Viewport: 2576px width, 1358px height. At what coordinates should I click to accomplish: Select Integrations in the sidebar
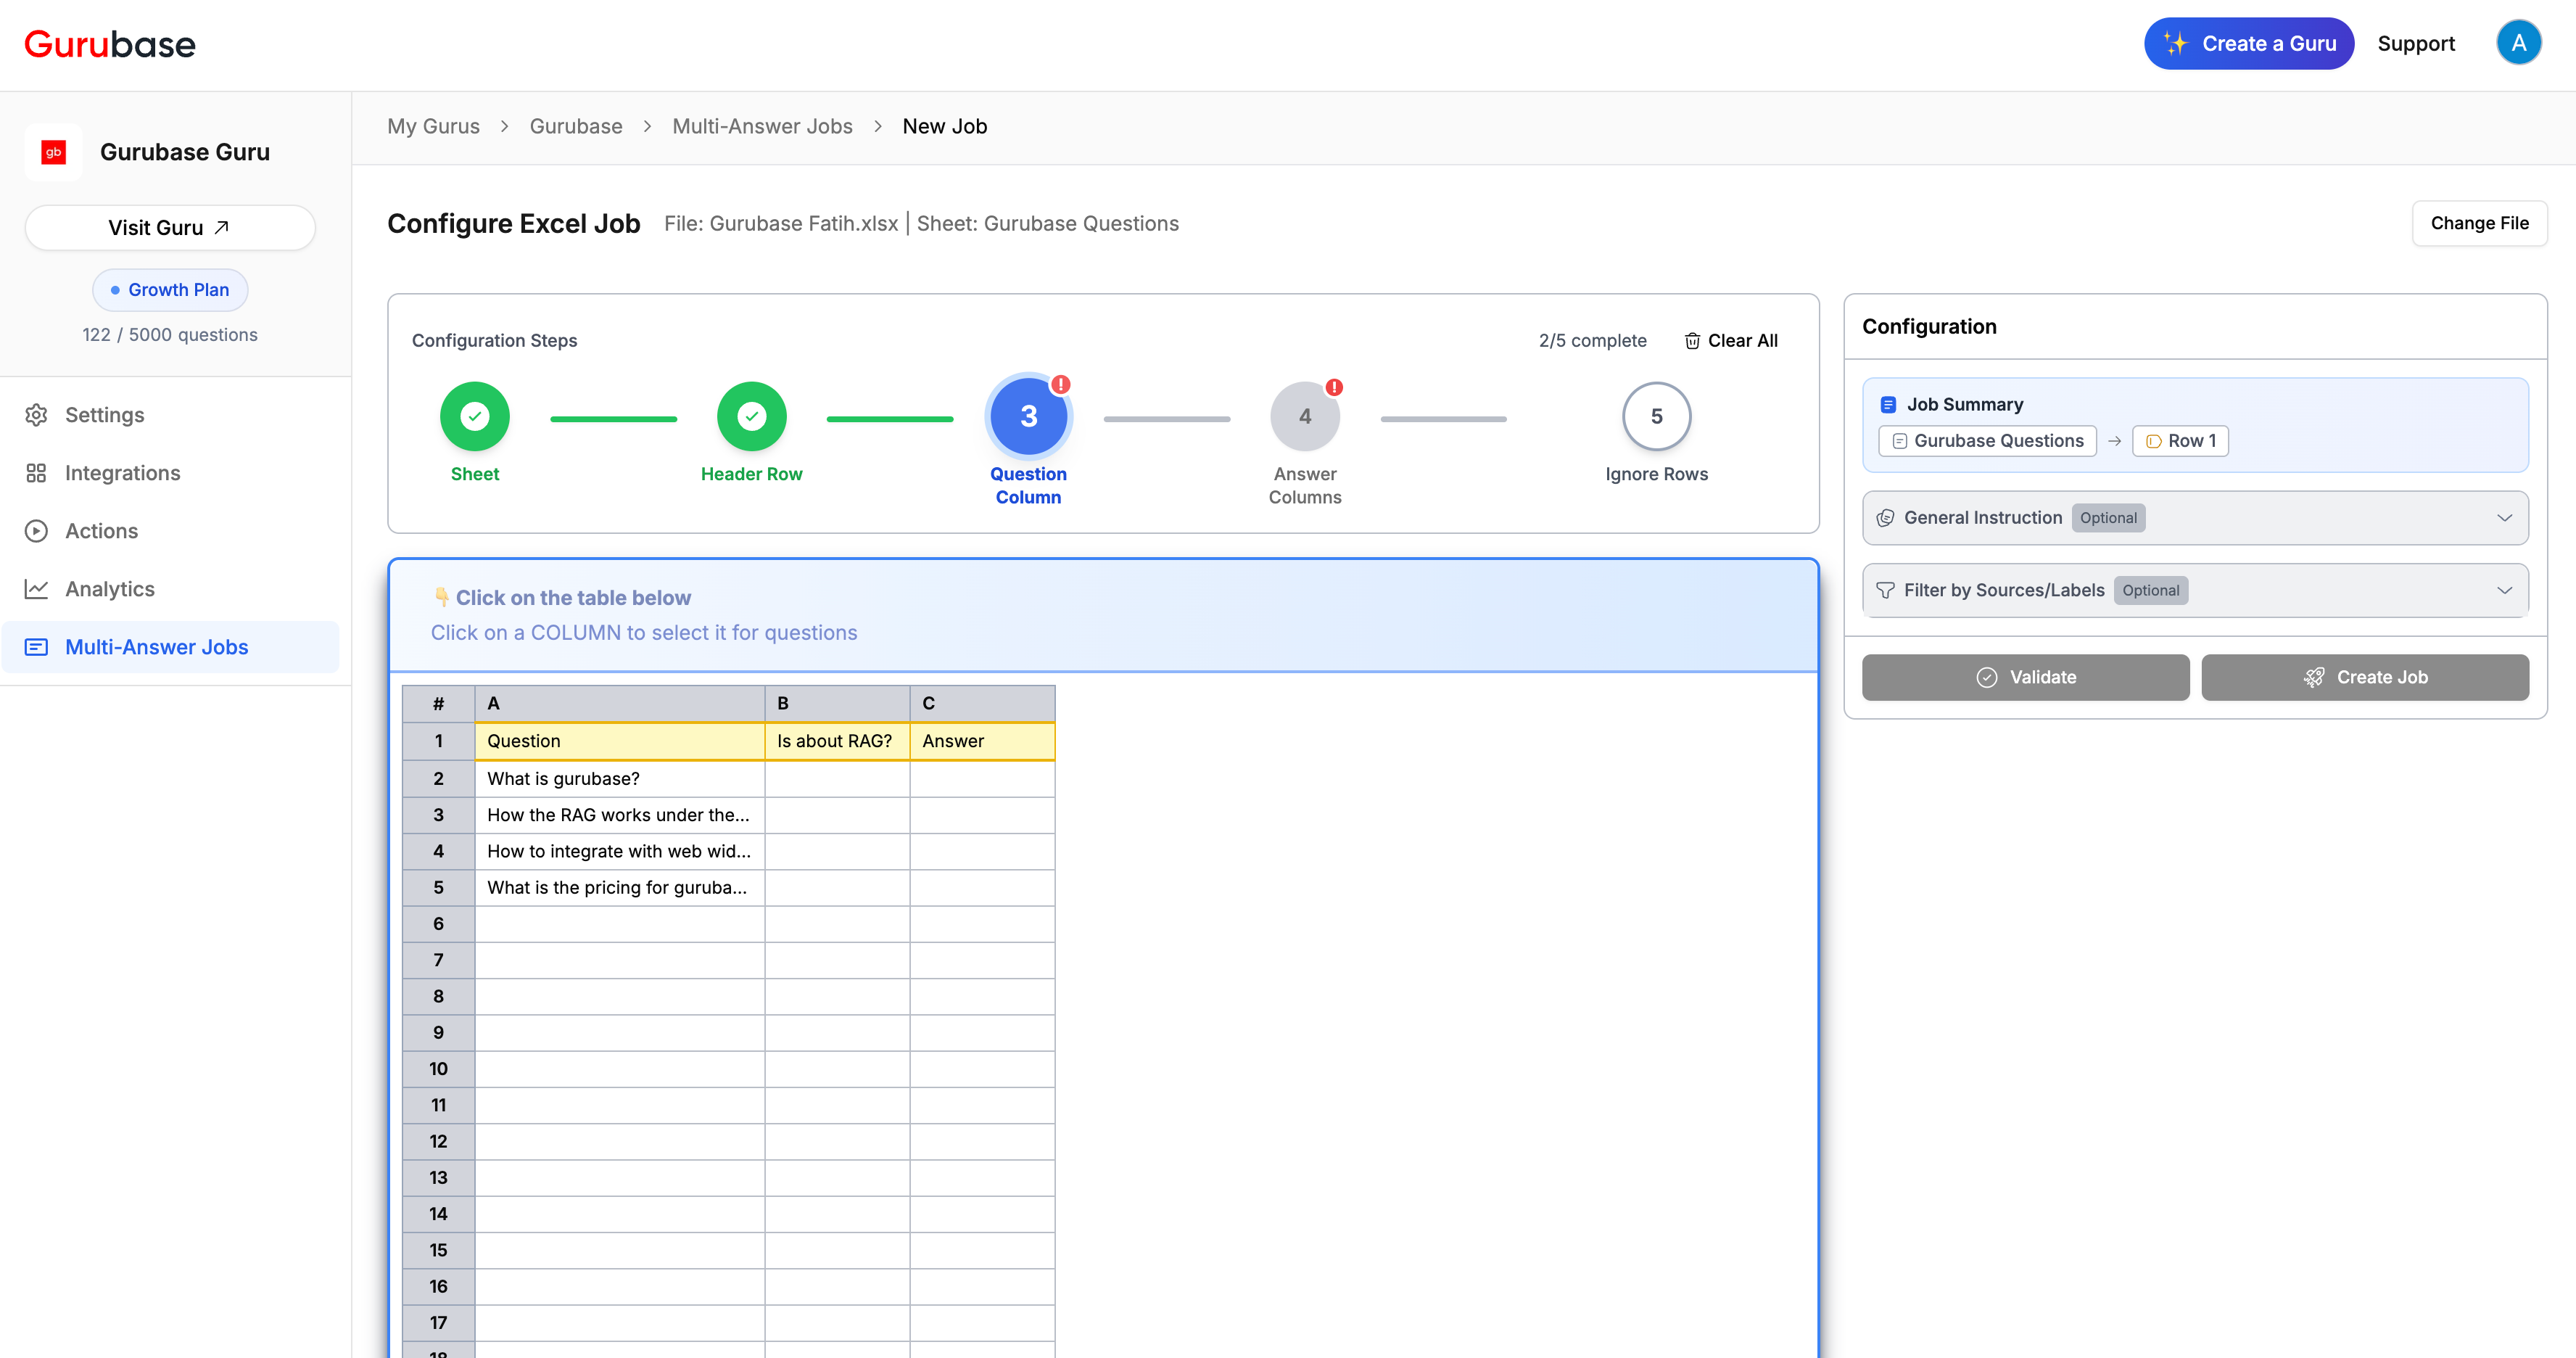(x=37, y=472)
